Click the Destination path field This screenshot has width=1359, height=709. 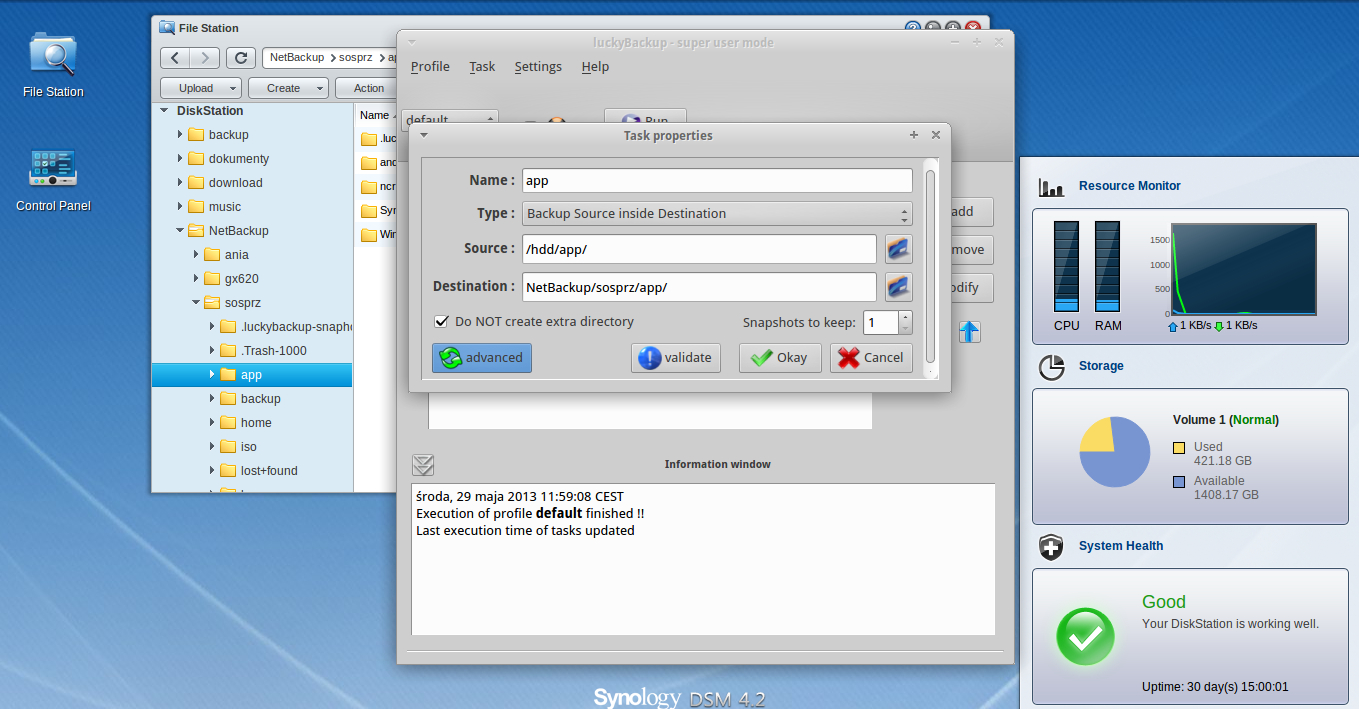699,287
